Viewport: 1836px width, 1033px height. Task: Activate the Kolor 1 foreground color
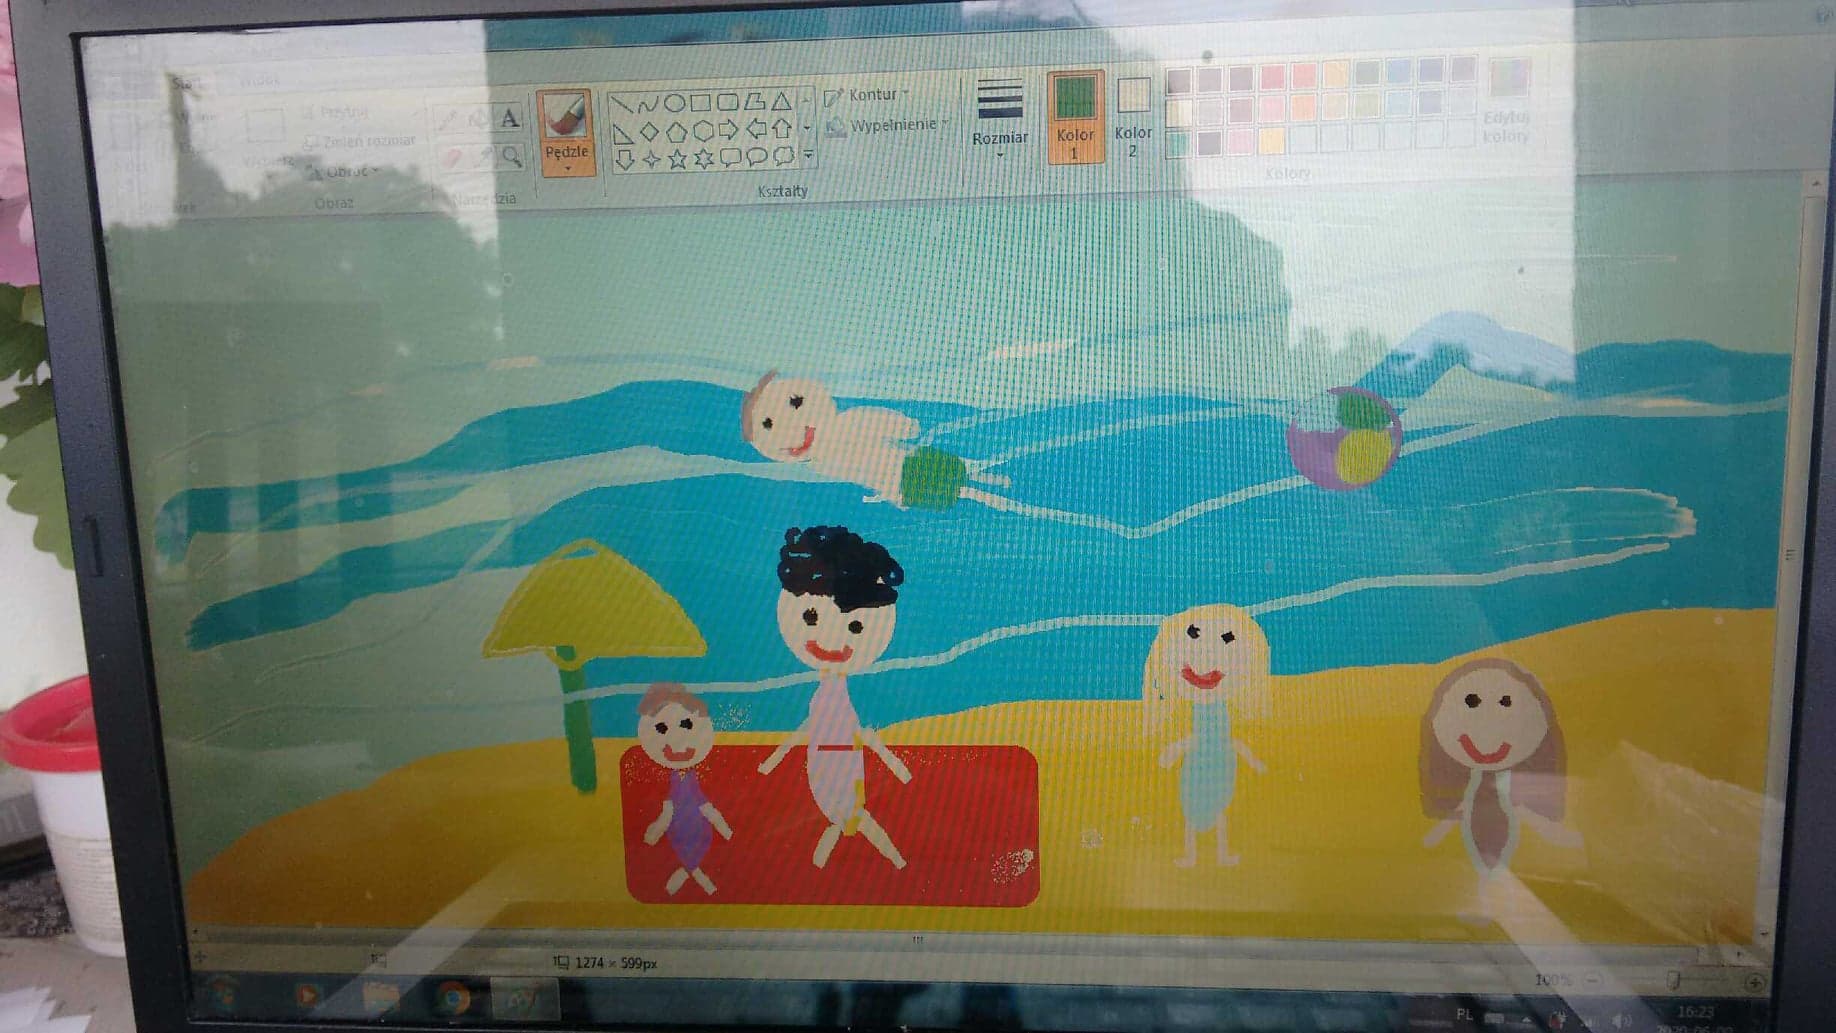pyautogui.click(x=1075, y=117)
